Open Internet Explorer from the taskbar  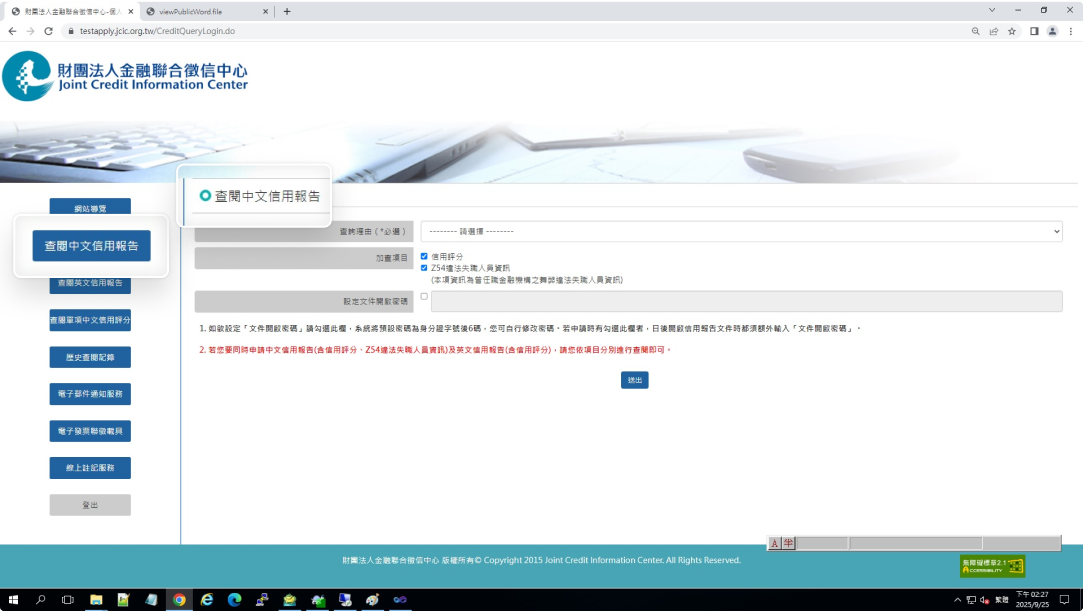coord(207,600)
